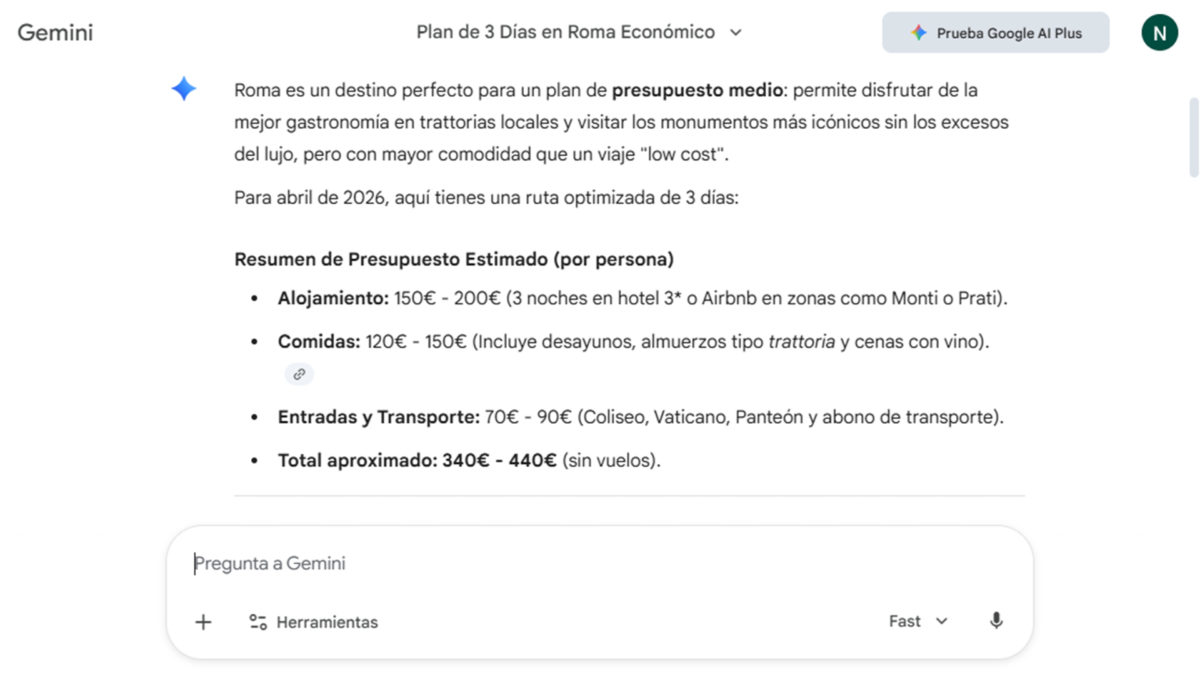Open the source link chip under Comidas
This screenshot has height=675, width=1200.
(299, 374)
